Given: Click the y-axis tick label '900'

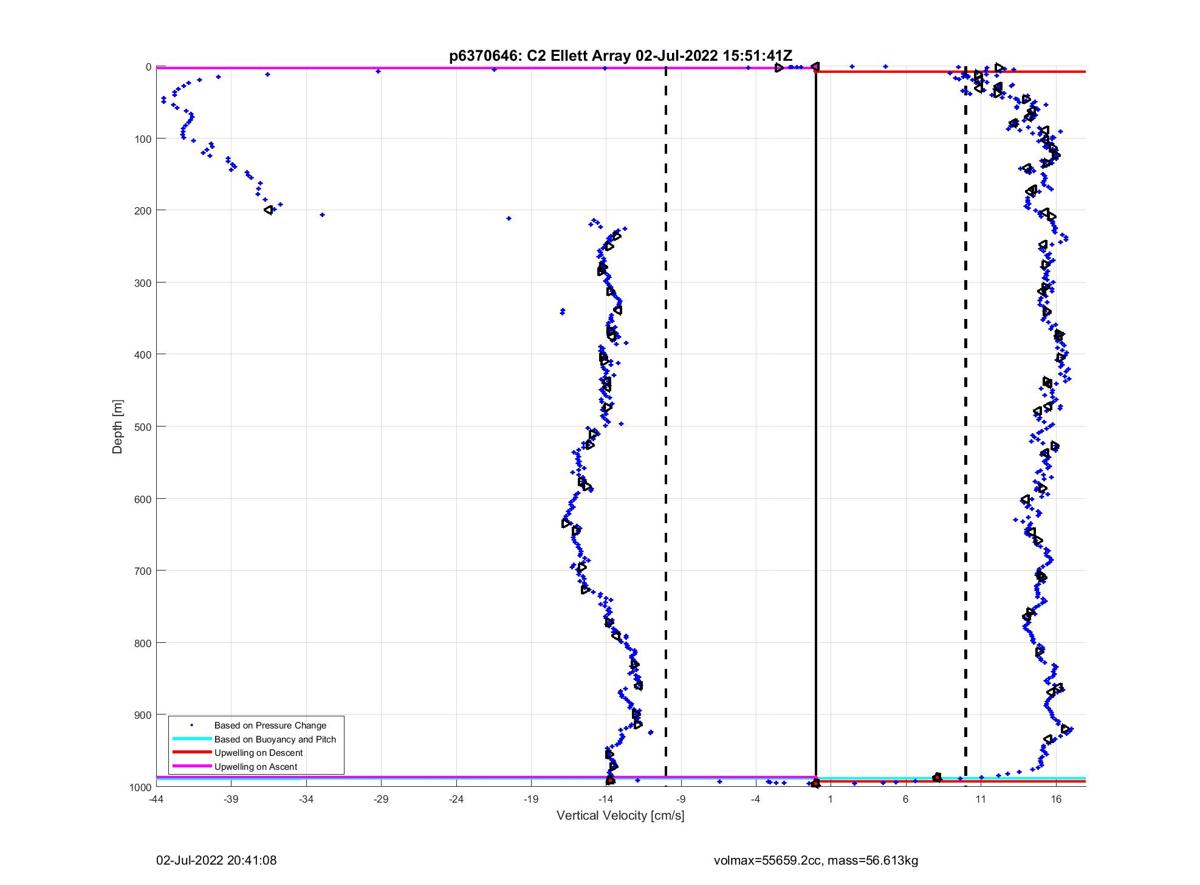Looking at the screenshot, I should tap(142, 715).
